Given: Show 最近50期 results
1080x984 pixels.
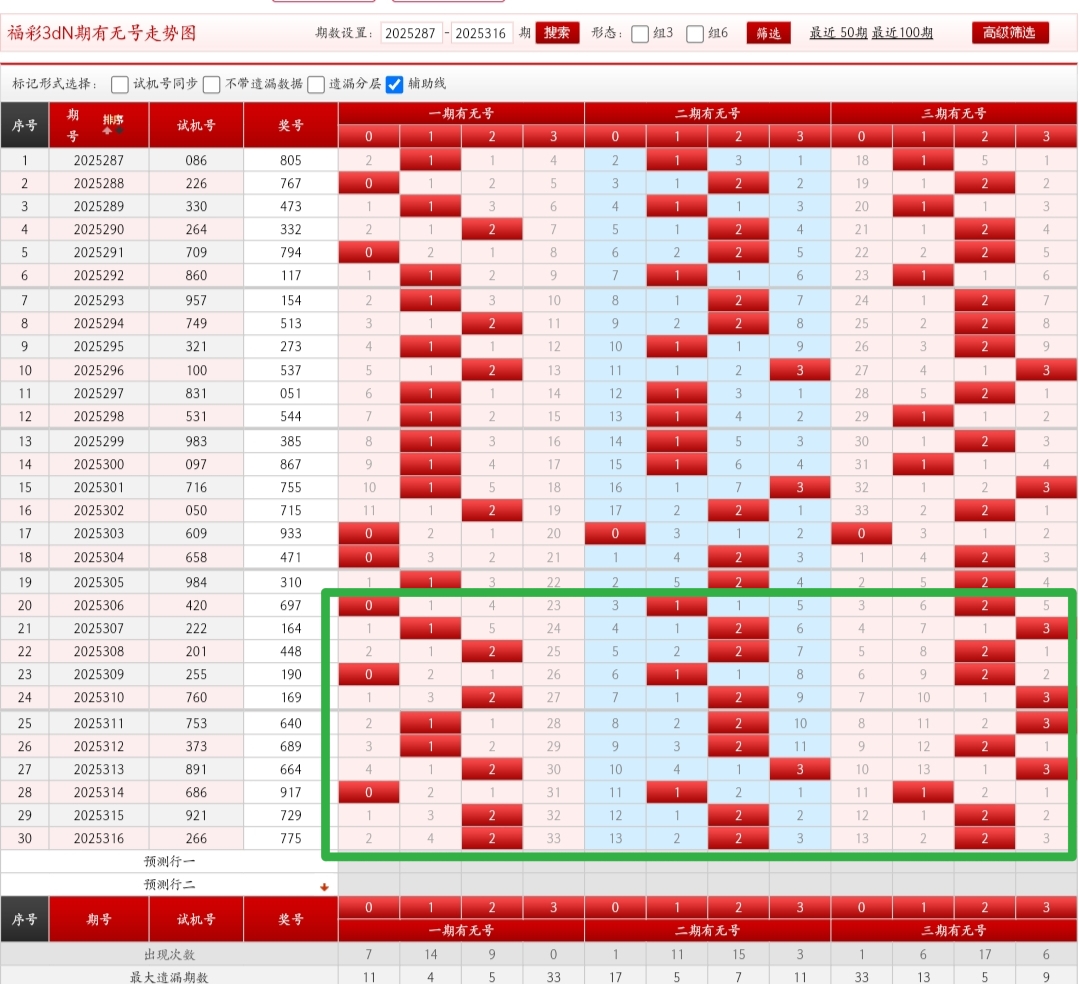Looking at the screenshot, I should (838, 33).
